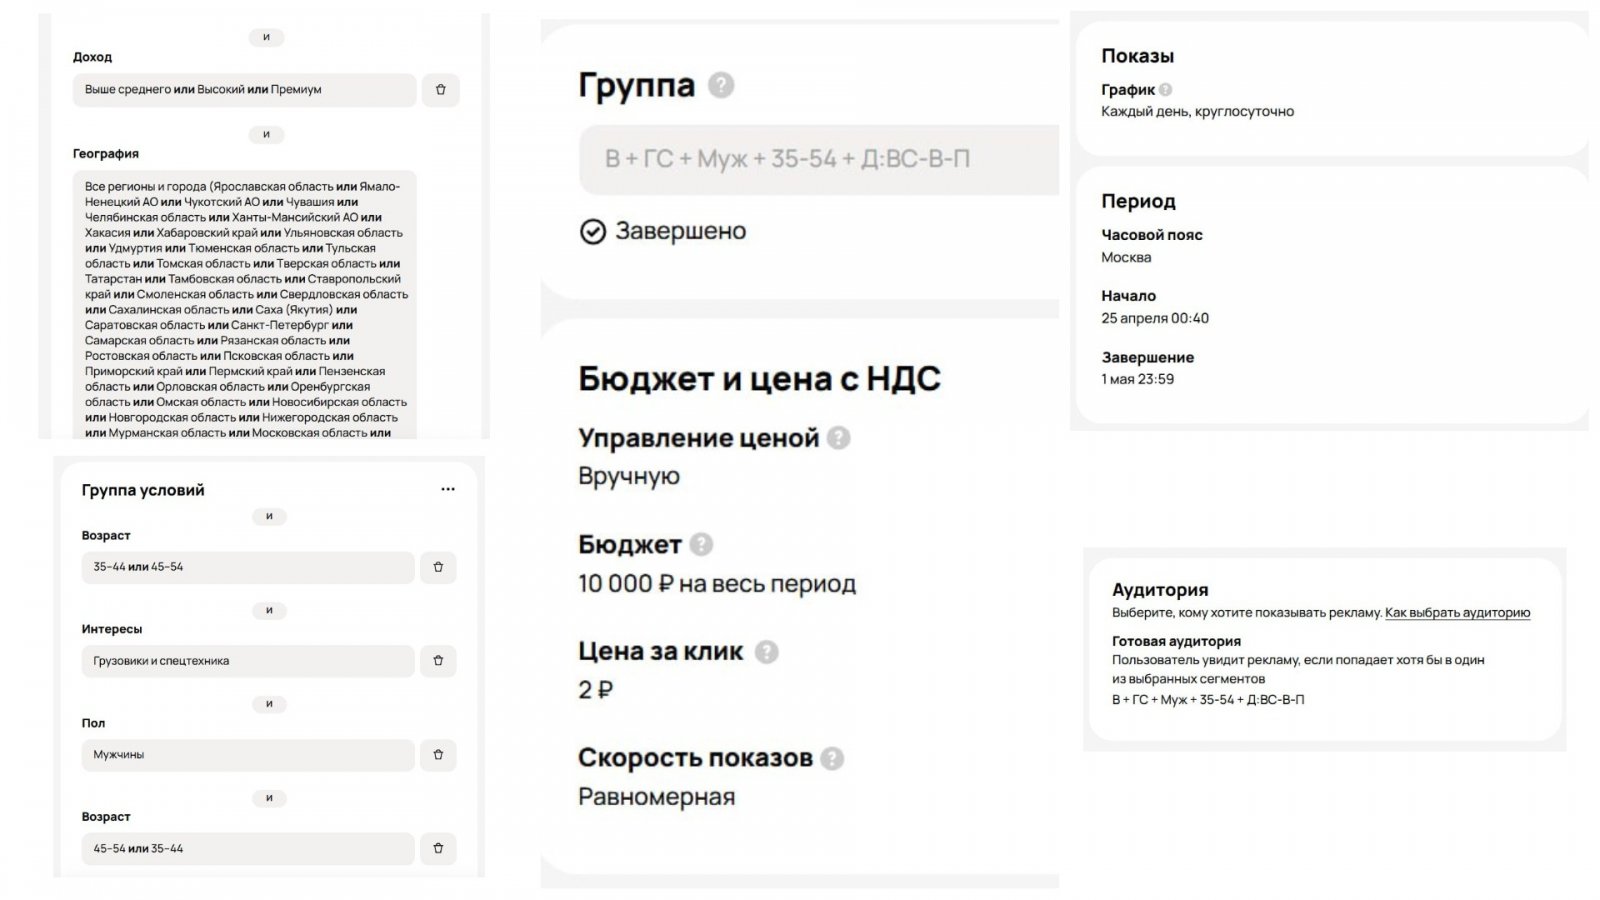Image resolution: width=1600 pixels, height=900 pixels.
Task: Click the Готовая аудитория label
Action: (1176, 642)
